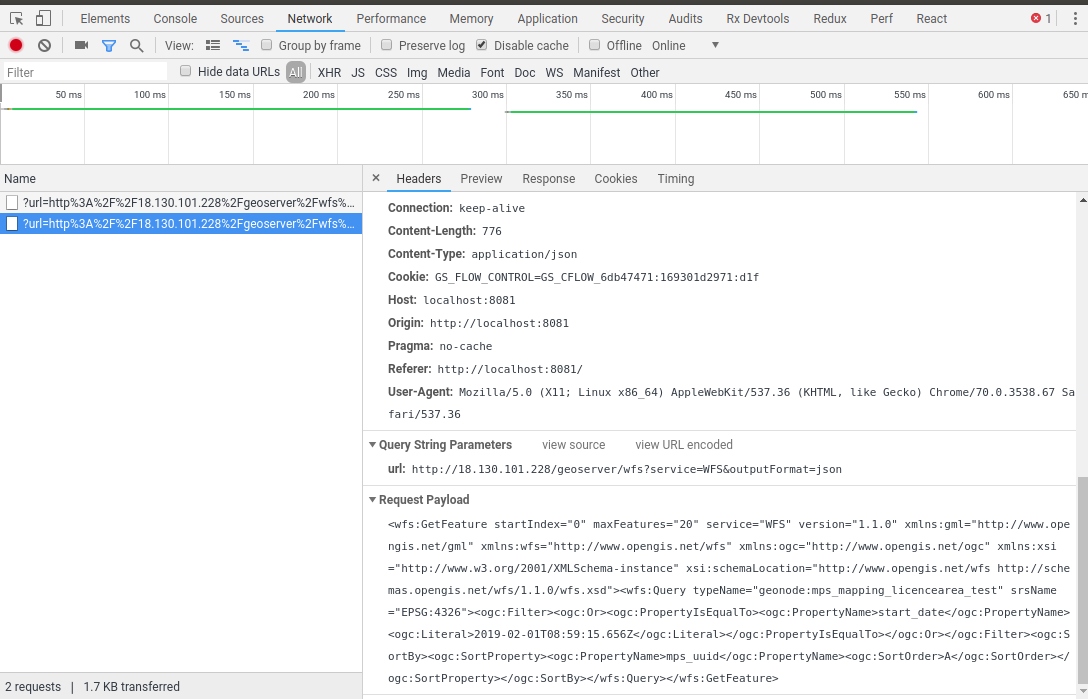This screenshot has height=699, width=1088.
Task: Open the network filter funnel icon
Action: 110,45
